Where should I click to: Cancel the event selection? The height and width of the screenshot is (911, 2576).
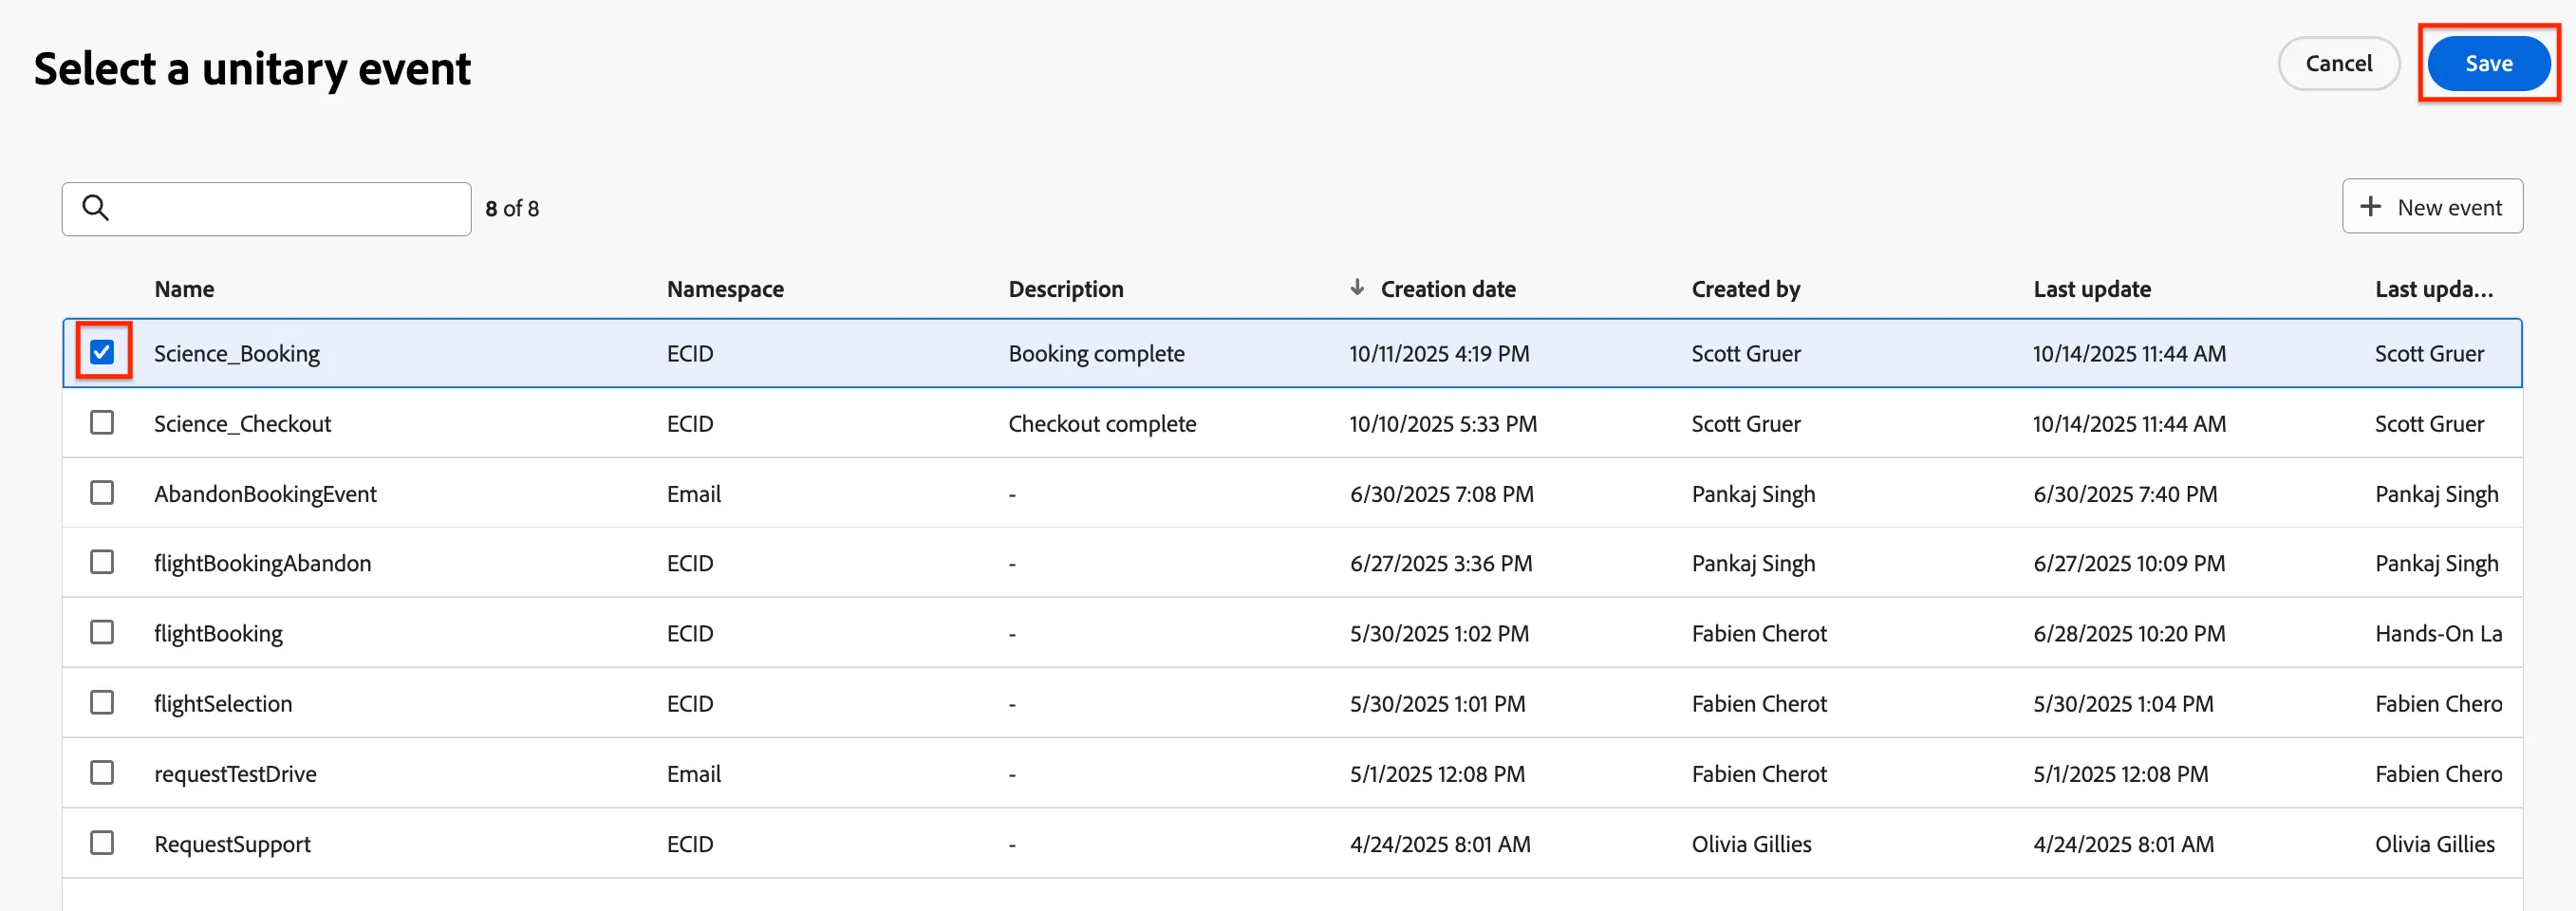(x=2338, y=63)
